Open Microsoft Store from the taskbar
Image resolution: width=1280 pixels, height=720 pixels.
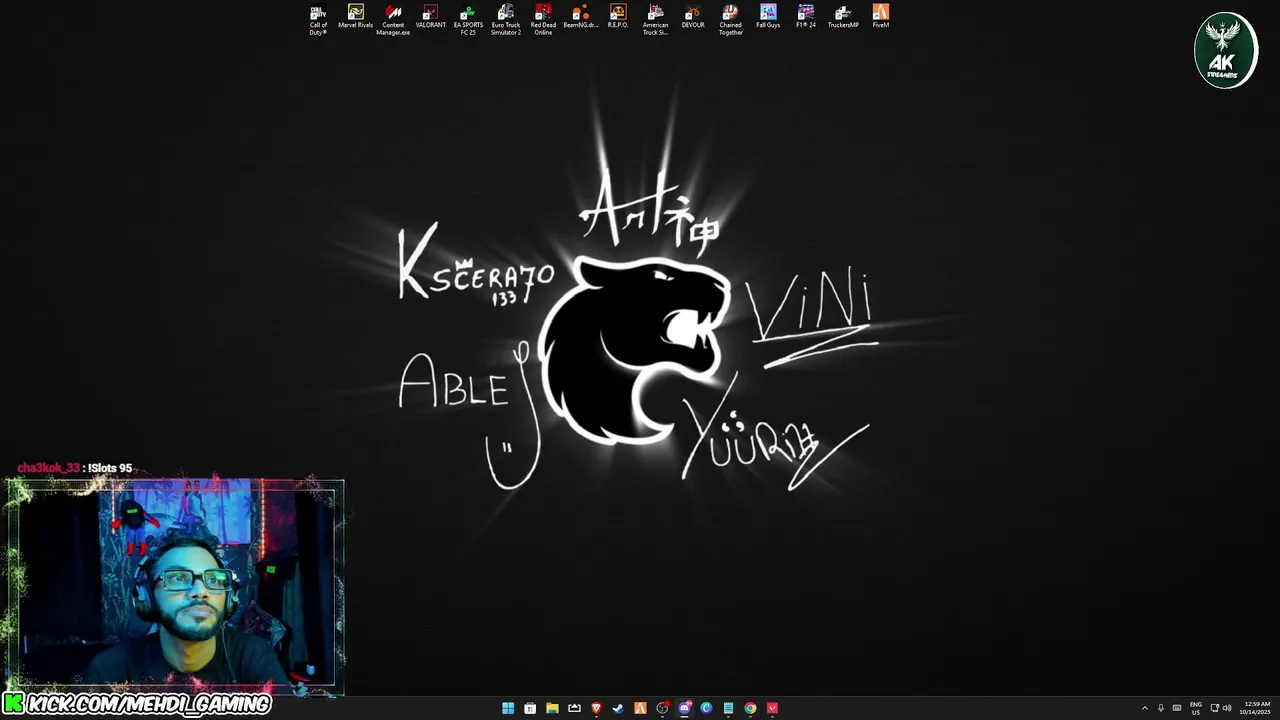[x=530, y=708]
